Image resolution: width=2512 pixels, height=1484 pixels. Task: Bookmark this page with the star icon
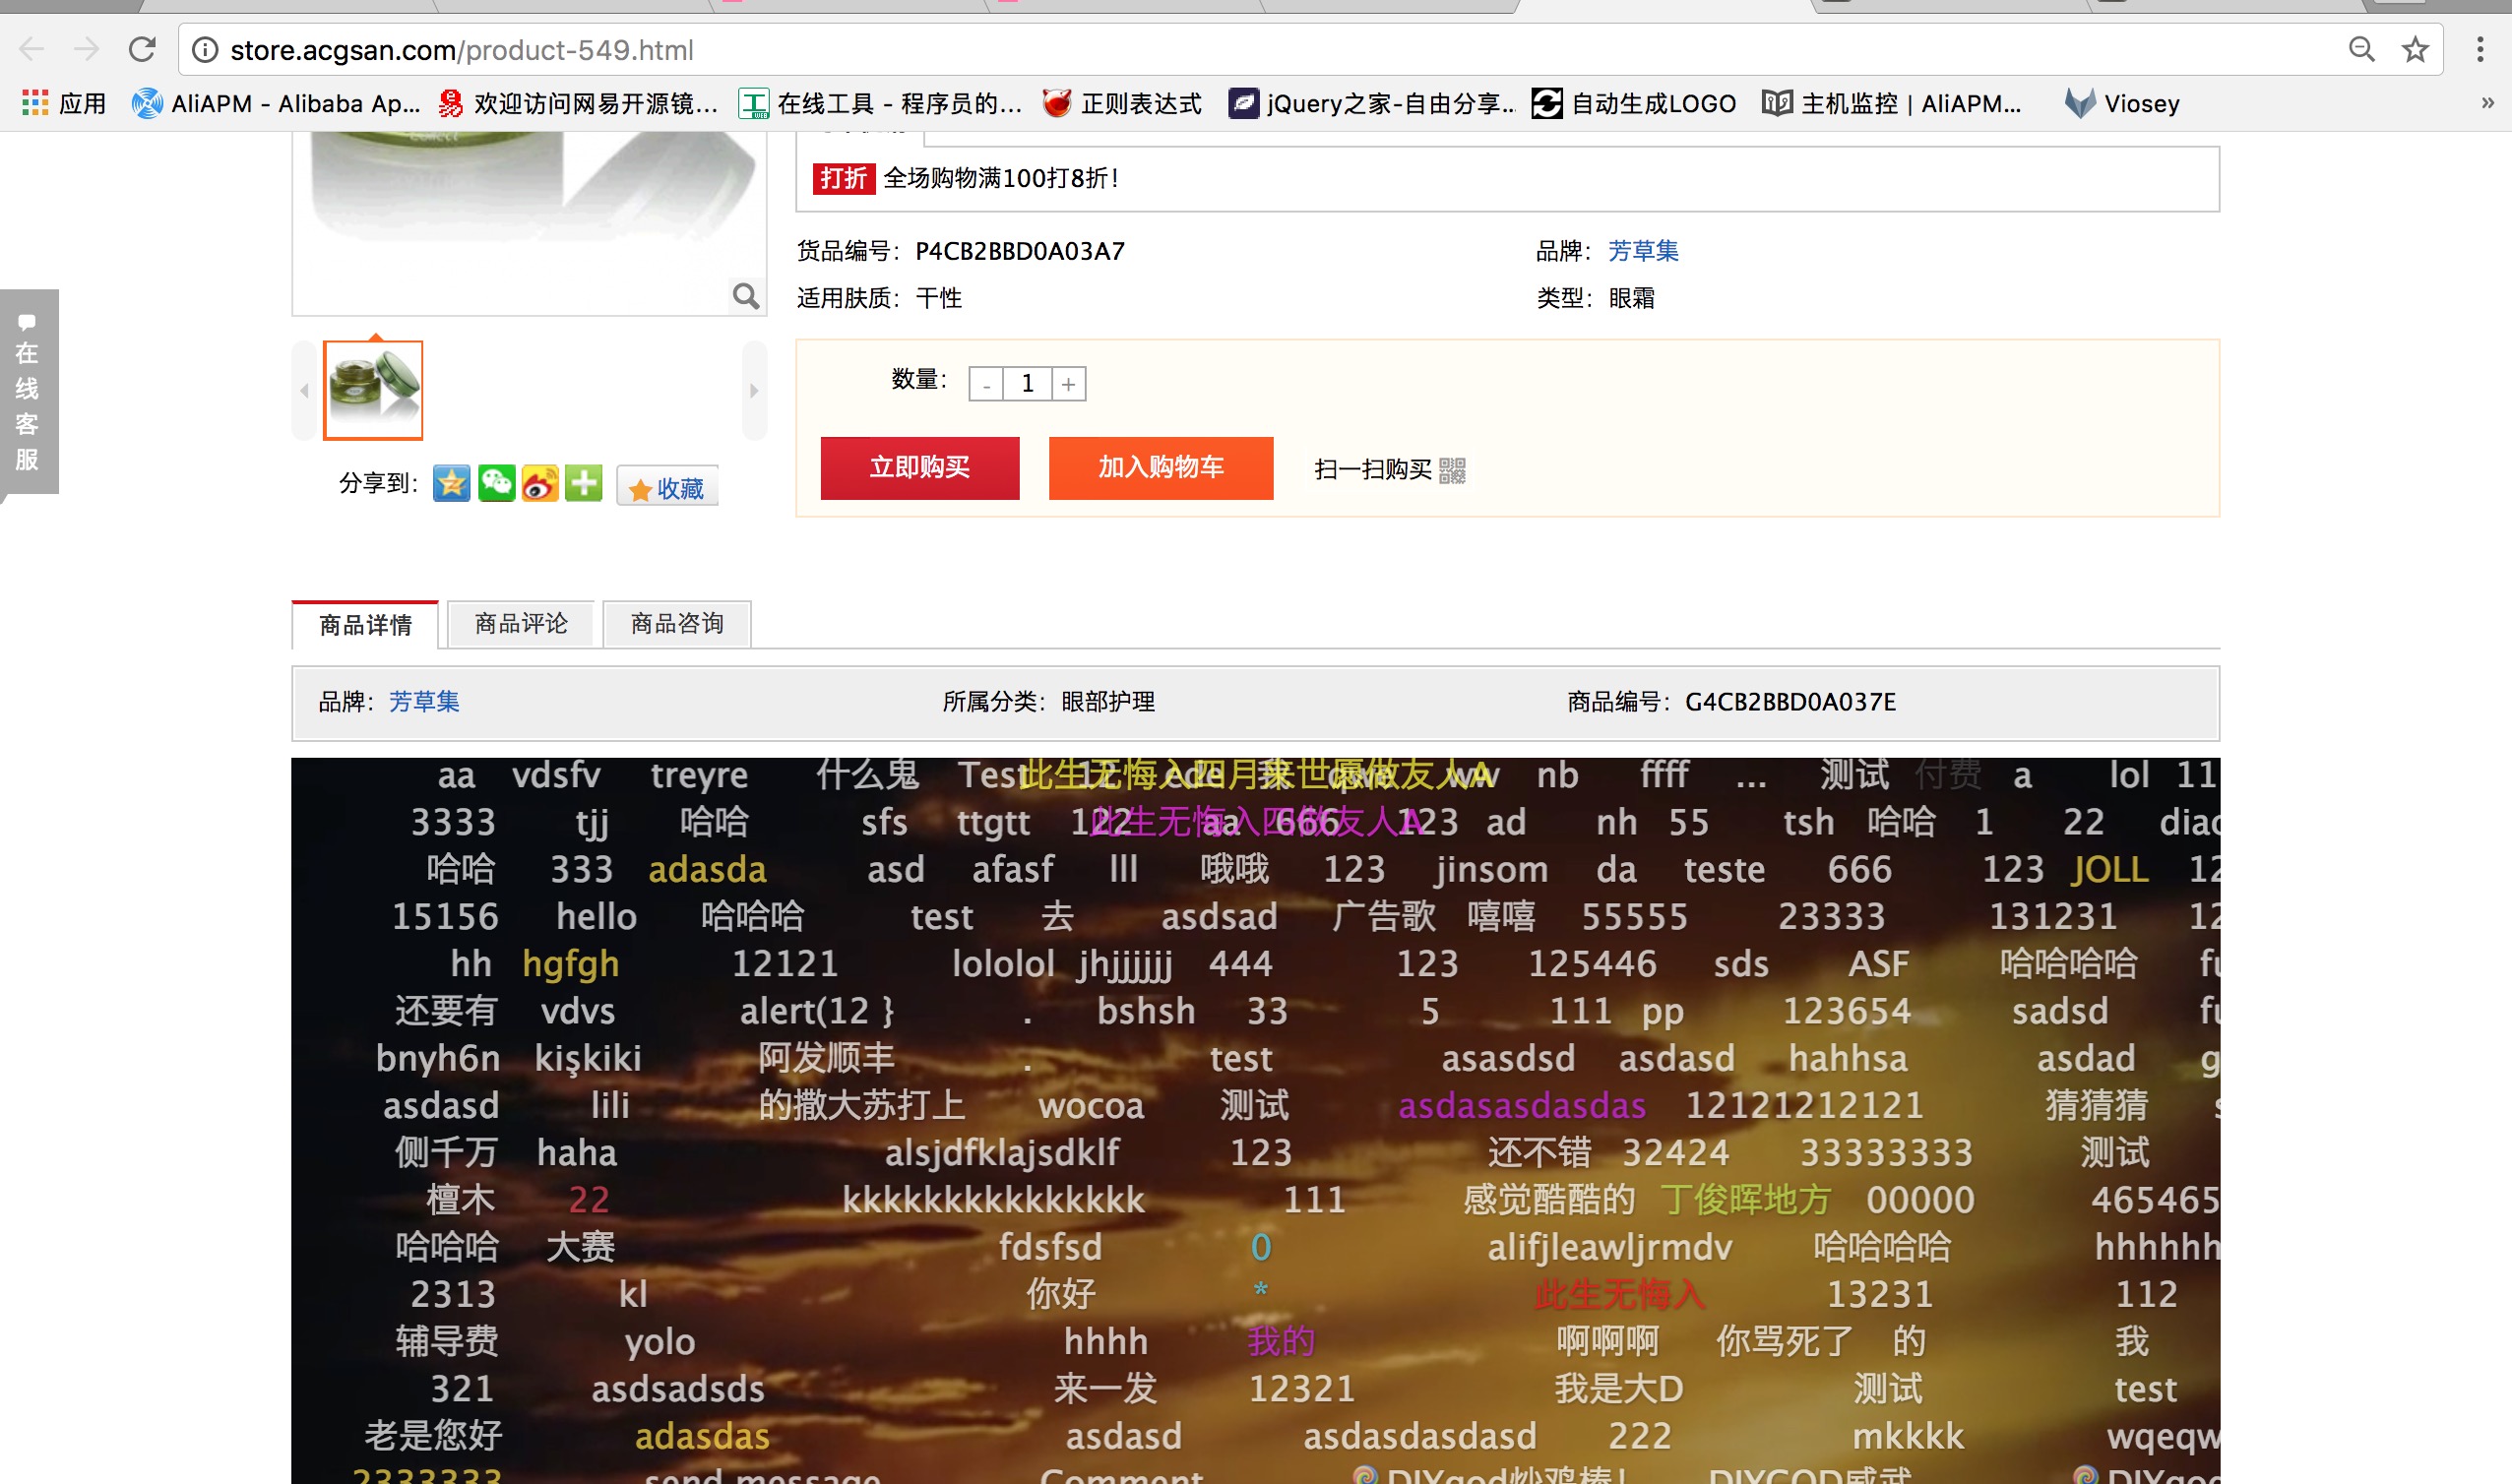(x=2415, y=49)
